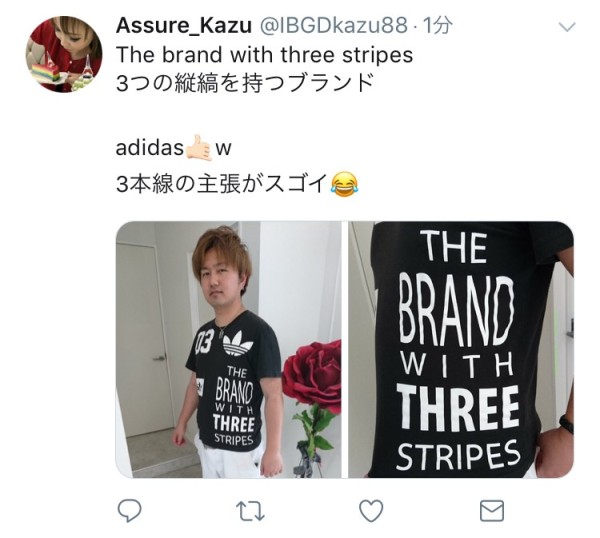Click the text line 'The brand with three stripes'
Viewport: 600px width, 538px height.
point(264,54)
